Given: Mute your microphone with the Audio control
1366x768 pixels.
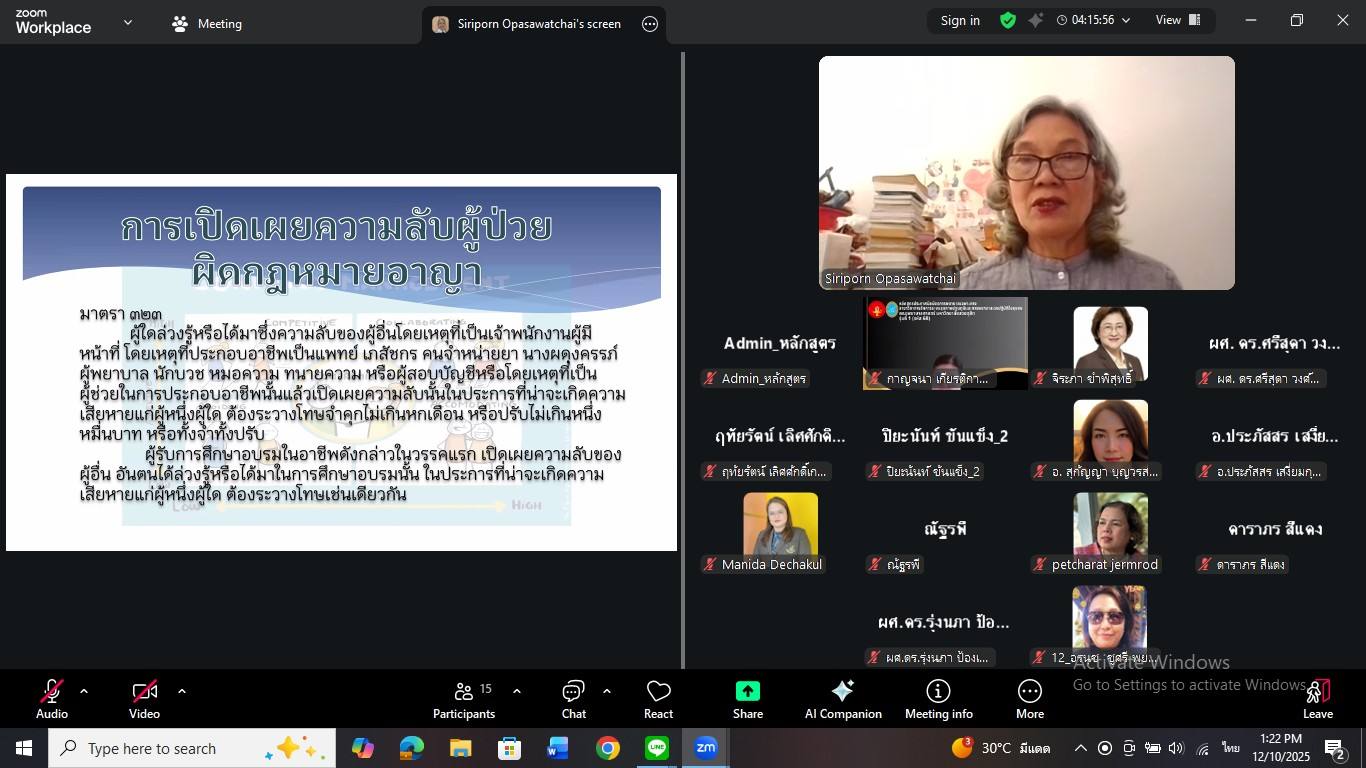Looking at the screenshot, I should click(x=51, y=697).
